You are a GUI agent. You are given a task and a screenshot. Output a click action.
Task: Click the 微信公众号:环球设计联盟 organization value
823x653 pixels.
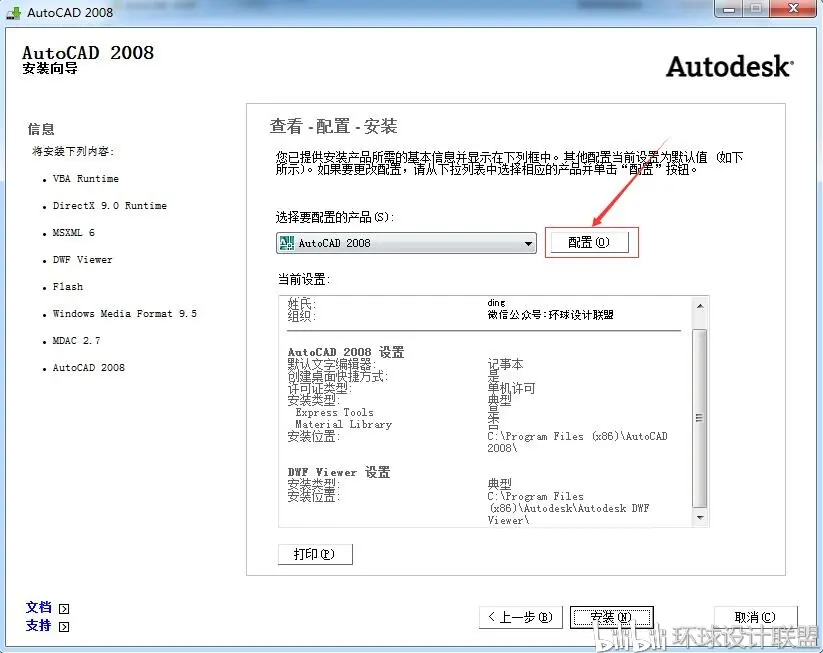click(x=551, y=315)
